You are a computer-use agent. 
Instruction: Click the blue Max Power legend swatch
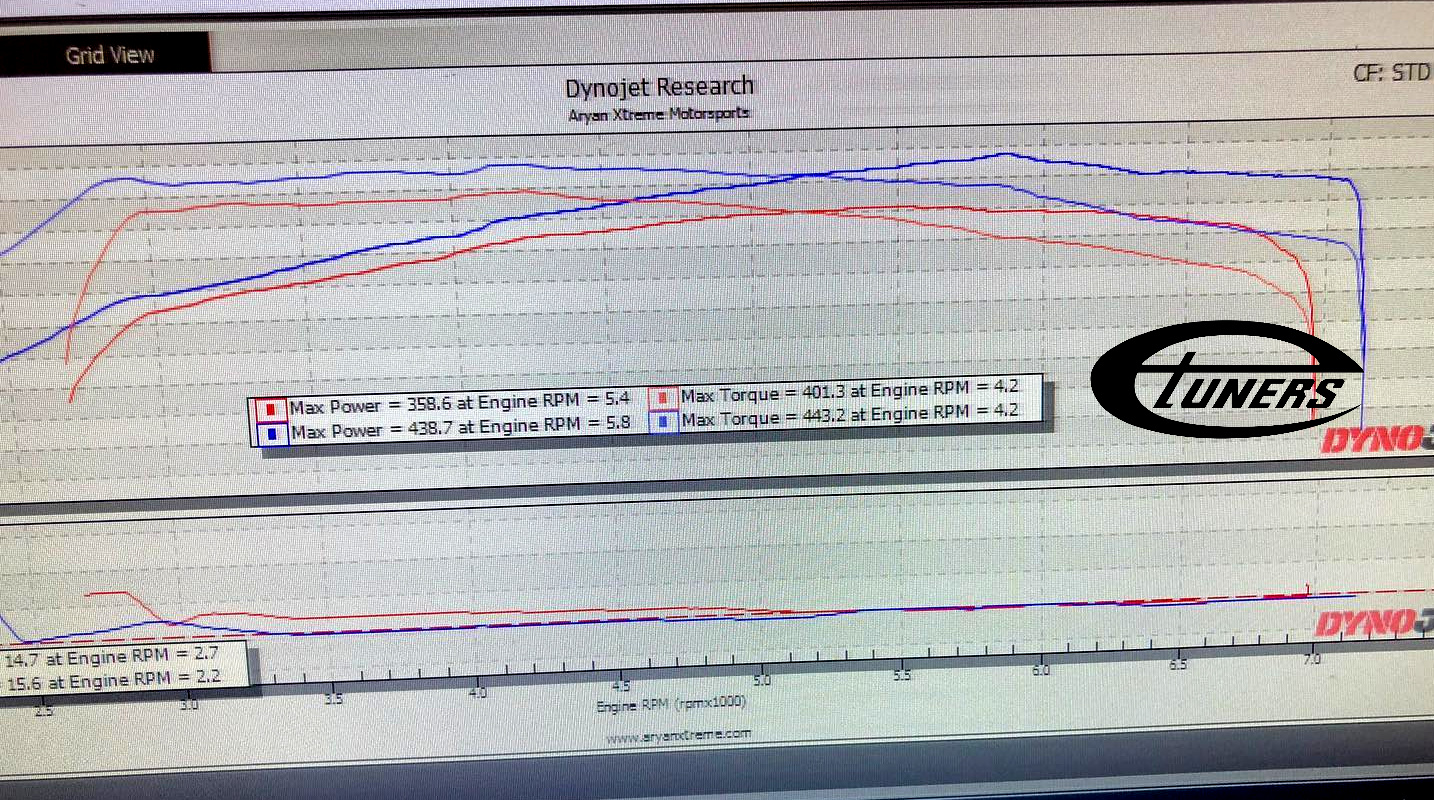[270, 433]
